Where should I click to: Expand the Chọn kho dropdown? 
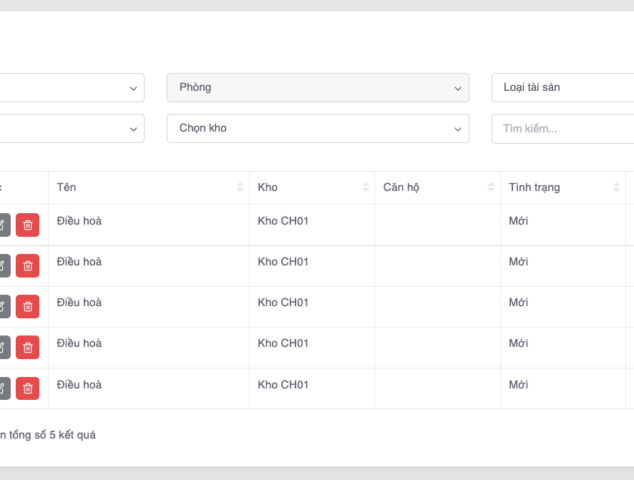317,128
